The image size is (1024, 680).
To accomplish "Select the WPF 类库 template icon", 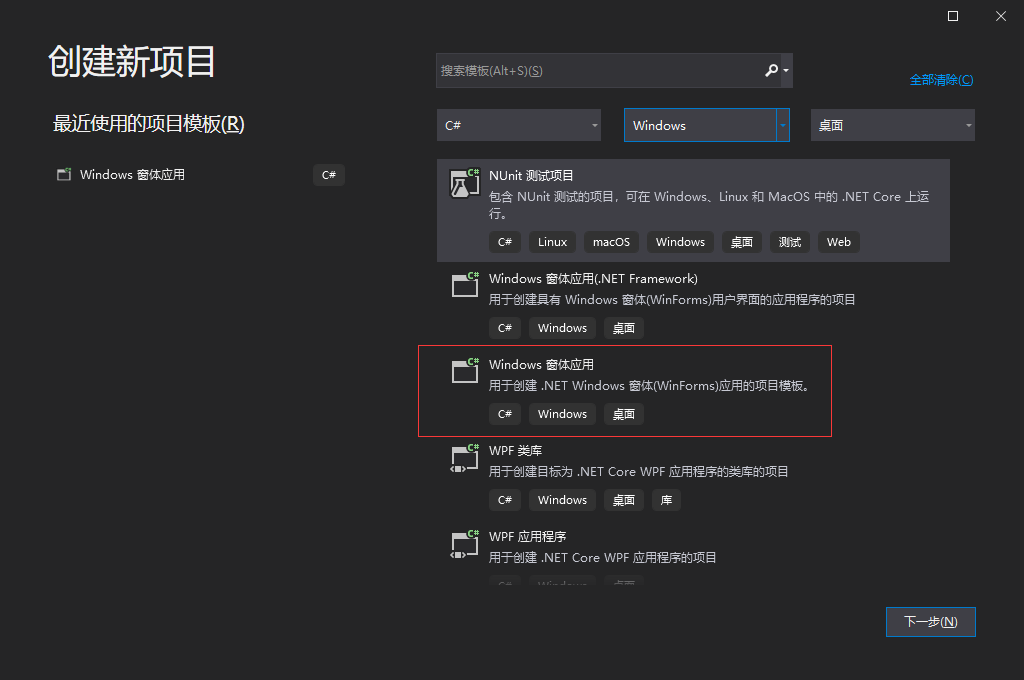I will point(465,457).
